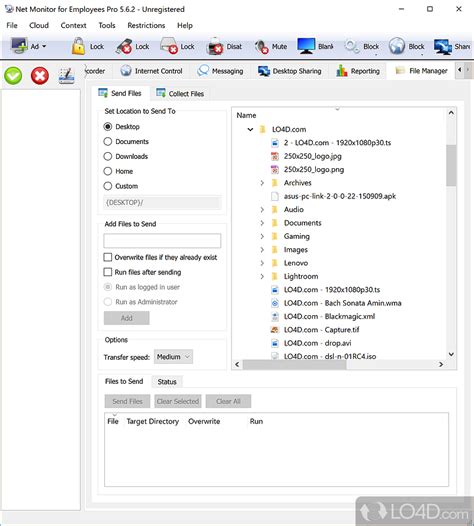
Task: Select the Documents location radio button
Action: coord(108,142)
